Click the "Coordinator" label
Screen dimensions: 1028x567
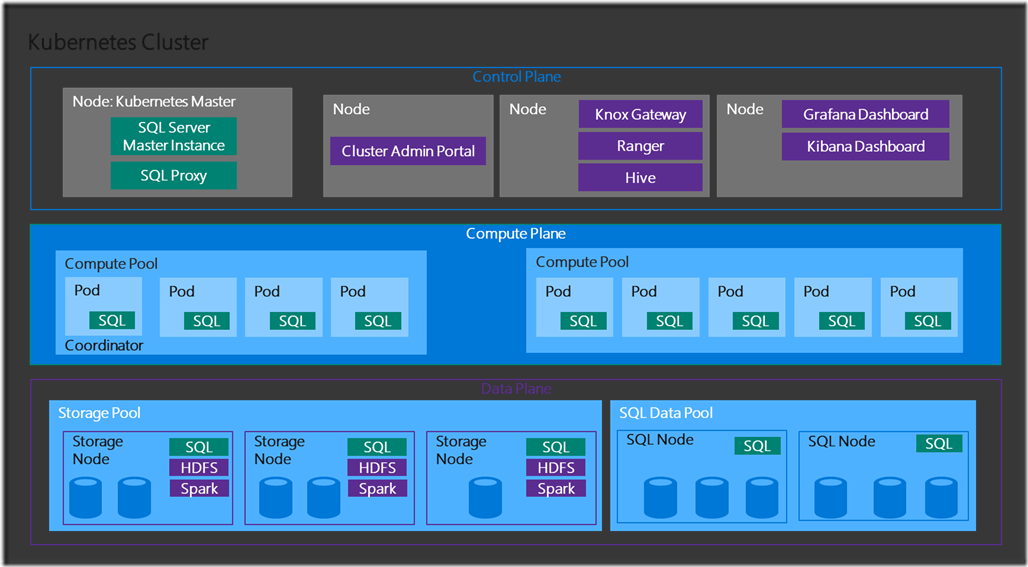coord(104,345)
